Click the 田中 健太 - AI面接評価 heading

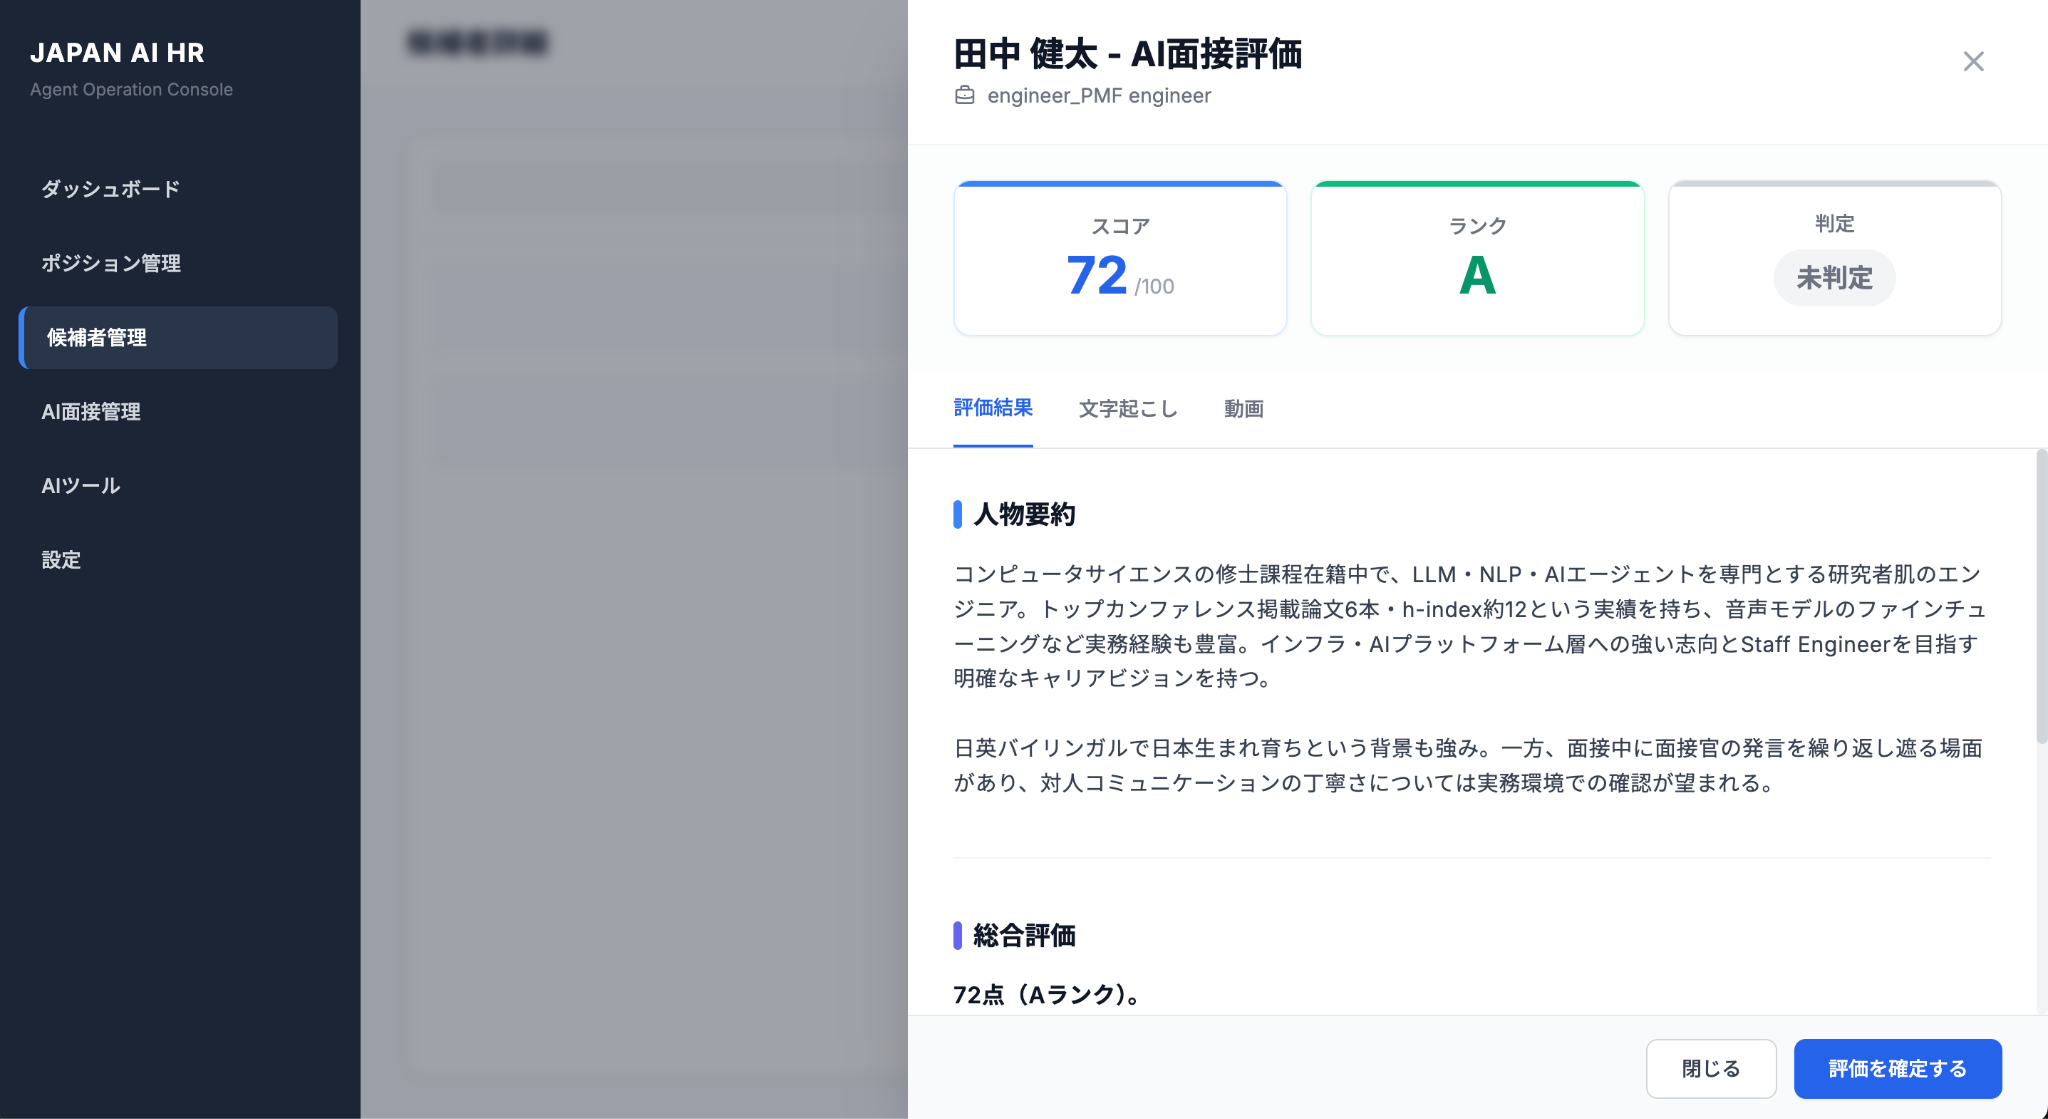click(x=1128, y=53)
